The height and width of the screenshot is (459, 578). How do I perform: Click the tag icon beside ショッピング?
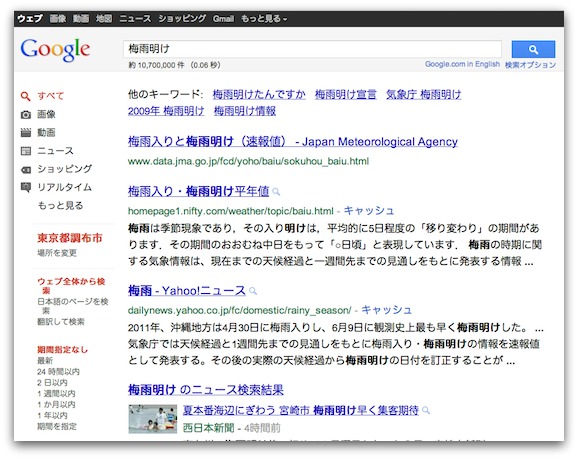pos(25,169)
